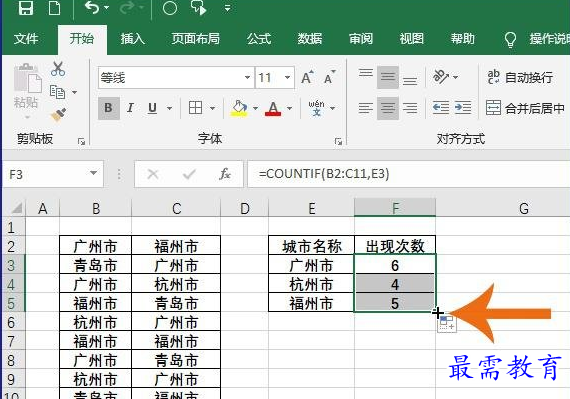Switch to the 开始 tab
570x399 pixels.
82,39
